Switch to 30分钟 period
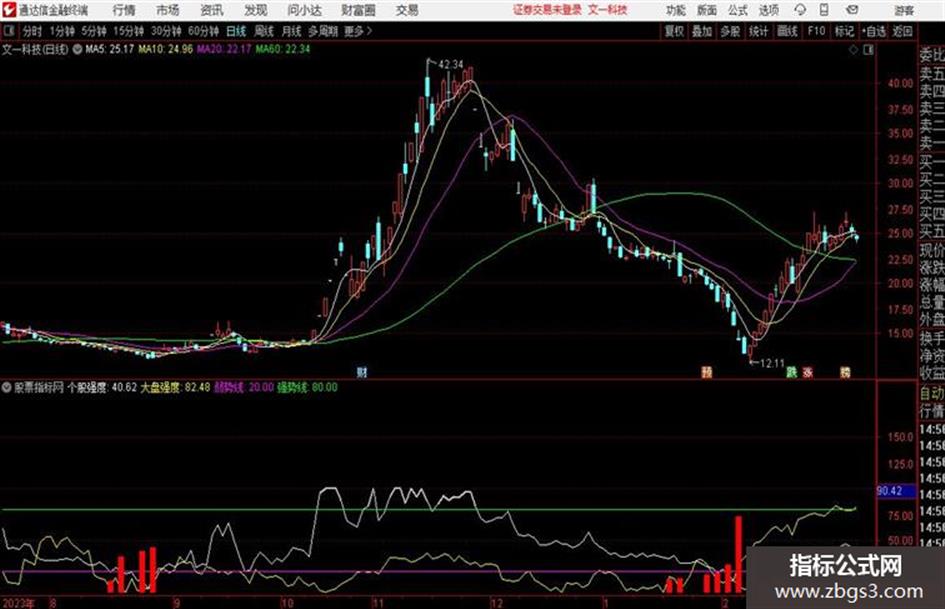 coord(166,31)
